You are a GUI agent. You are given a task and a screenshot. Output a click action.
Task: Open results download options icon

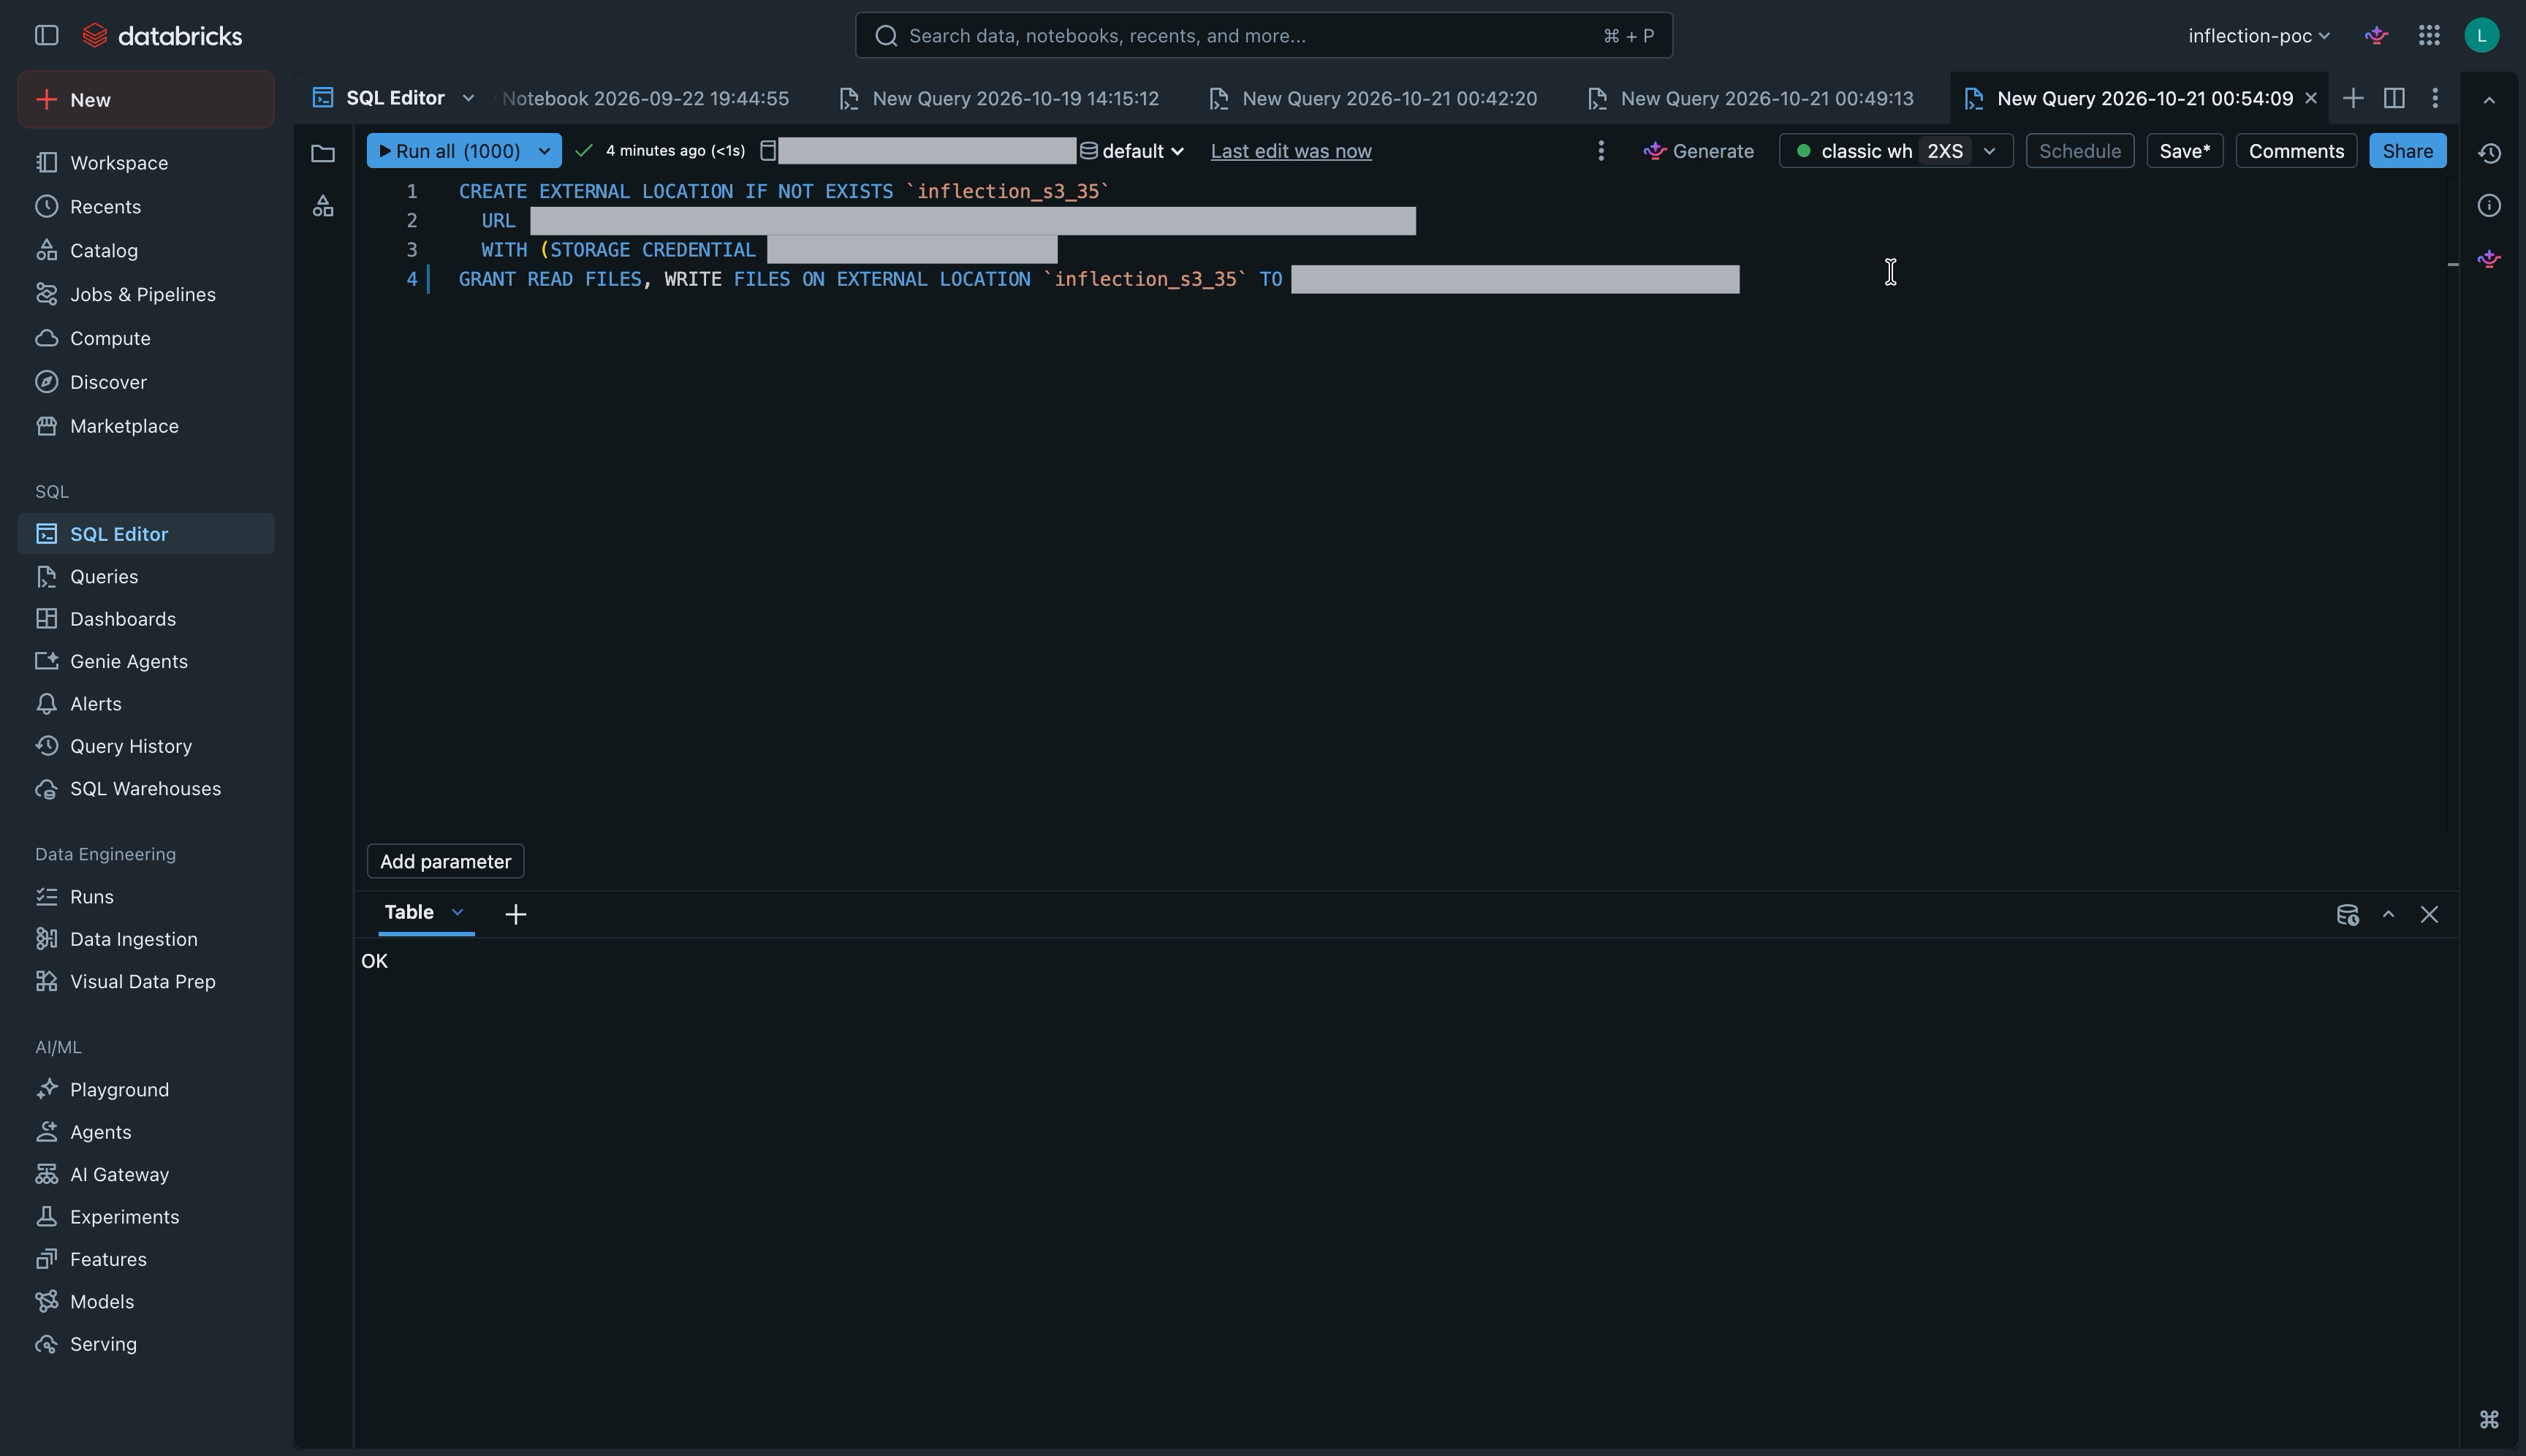pos(2347,915)
